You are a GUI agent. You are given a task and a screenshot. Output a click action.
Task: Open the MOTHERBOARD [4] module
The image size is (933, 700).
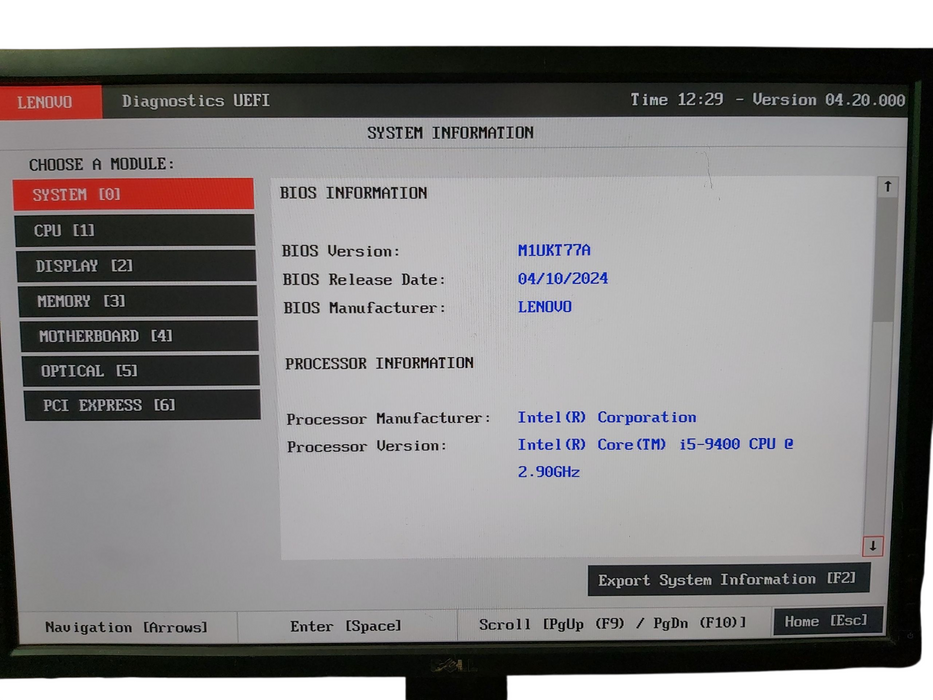[140, 336]
